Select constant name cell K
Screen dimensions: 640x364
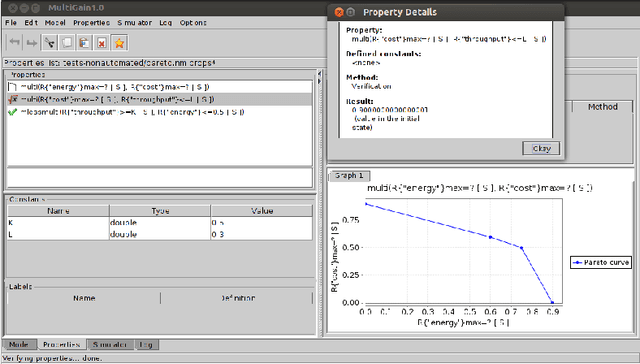click(x=58, y=222)
